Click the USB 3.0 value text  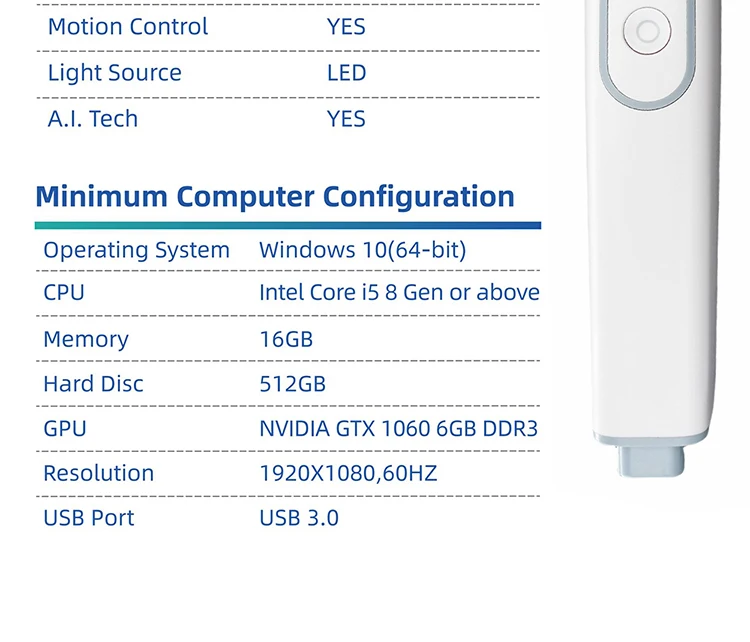tap(299, 519)
